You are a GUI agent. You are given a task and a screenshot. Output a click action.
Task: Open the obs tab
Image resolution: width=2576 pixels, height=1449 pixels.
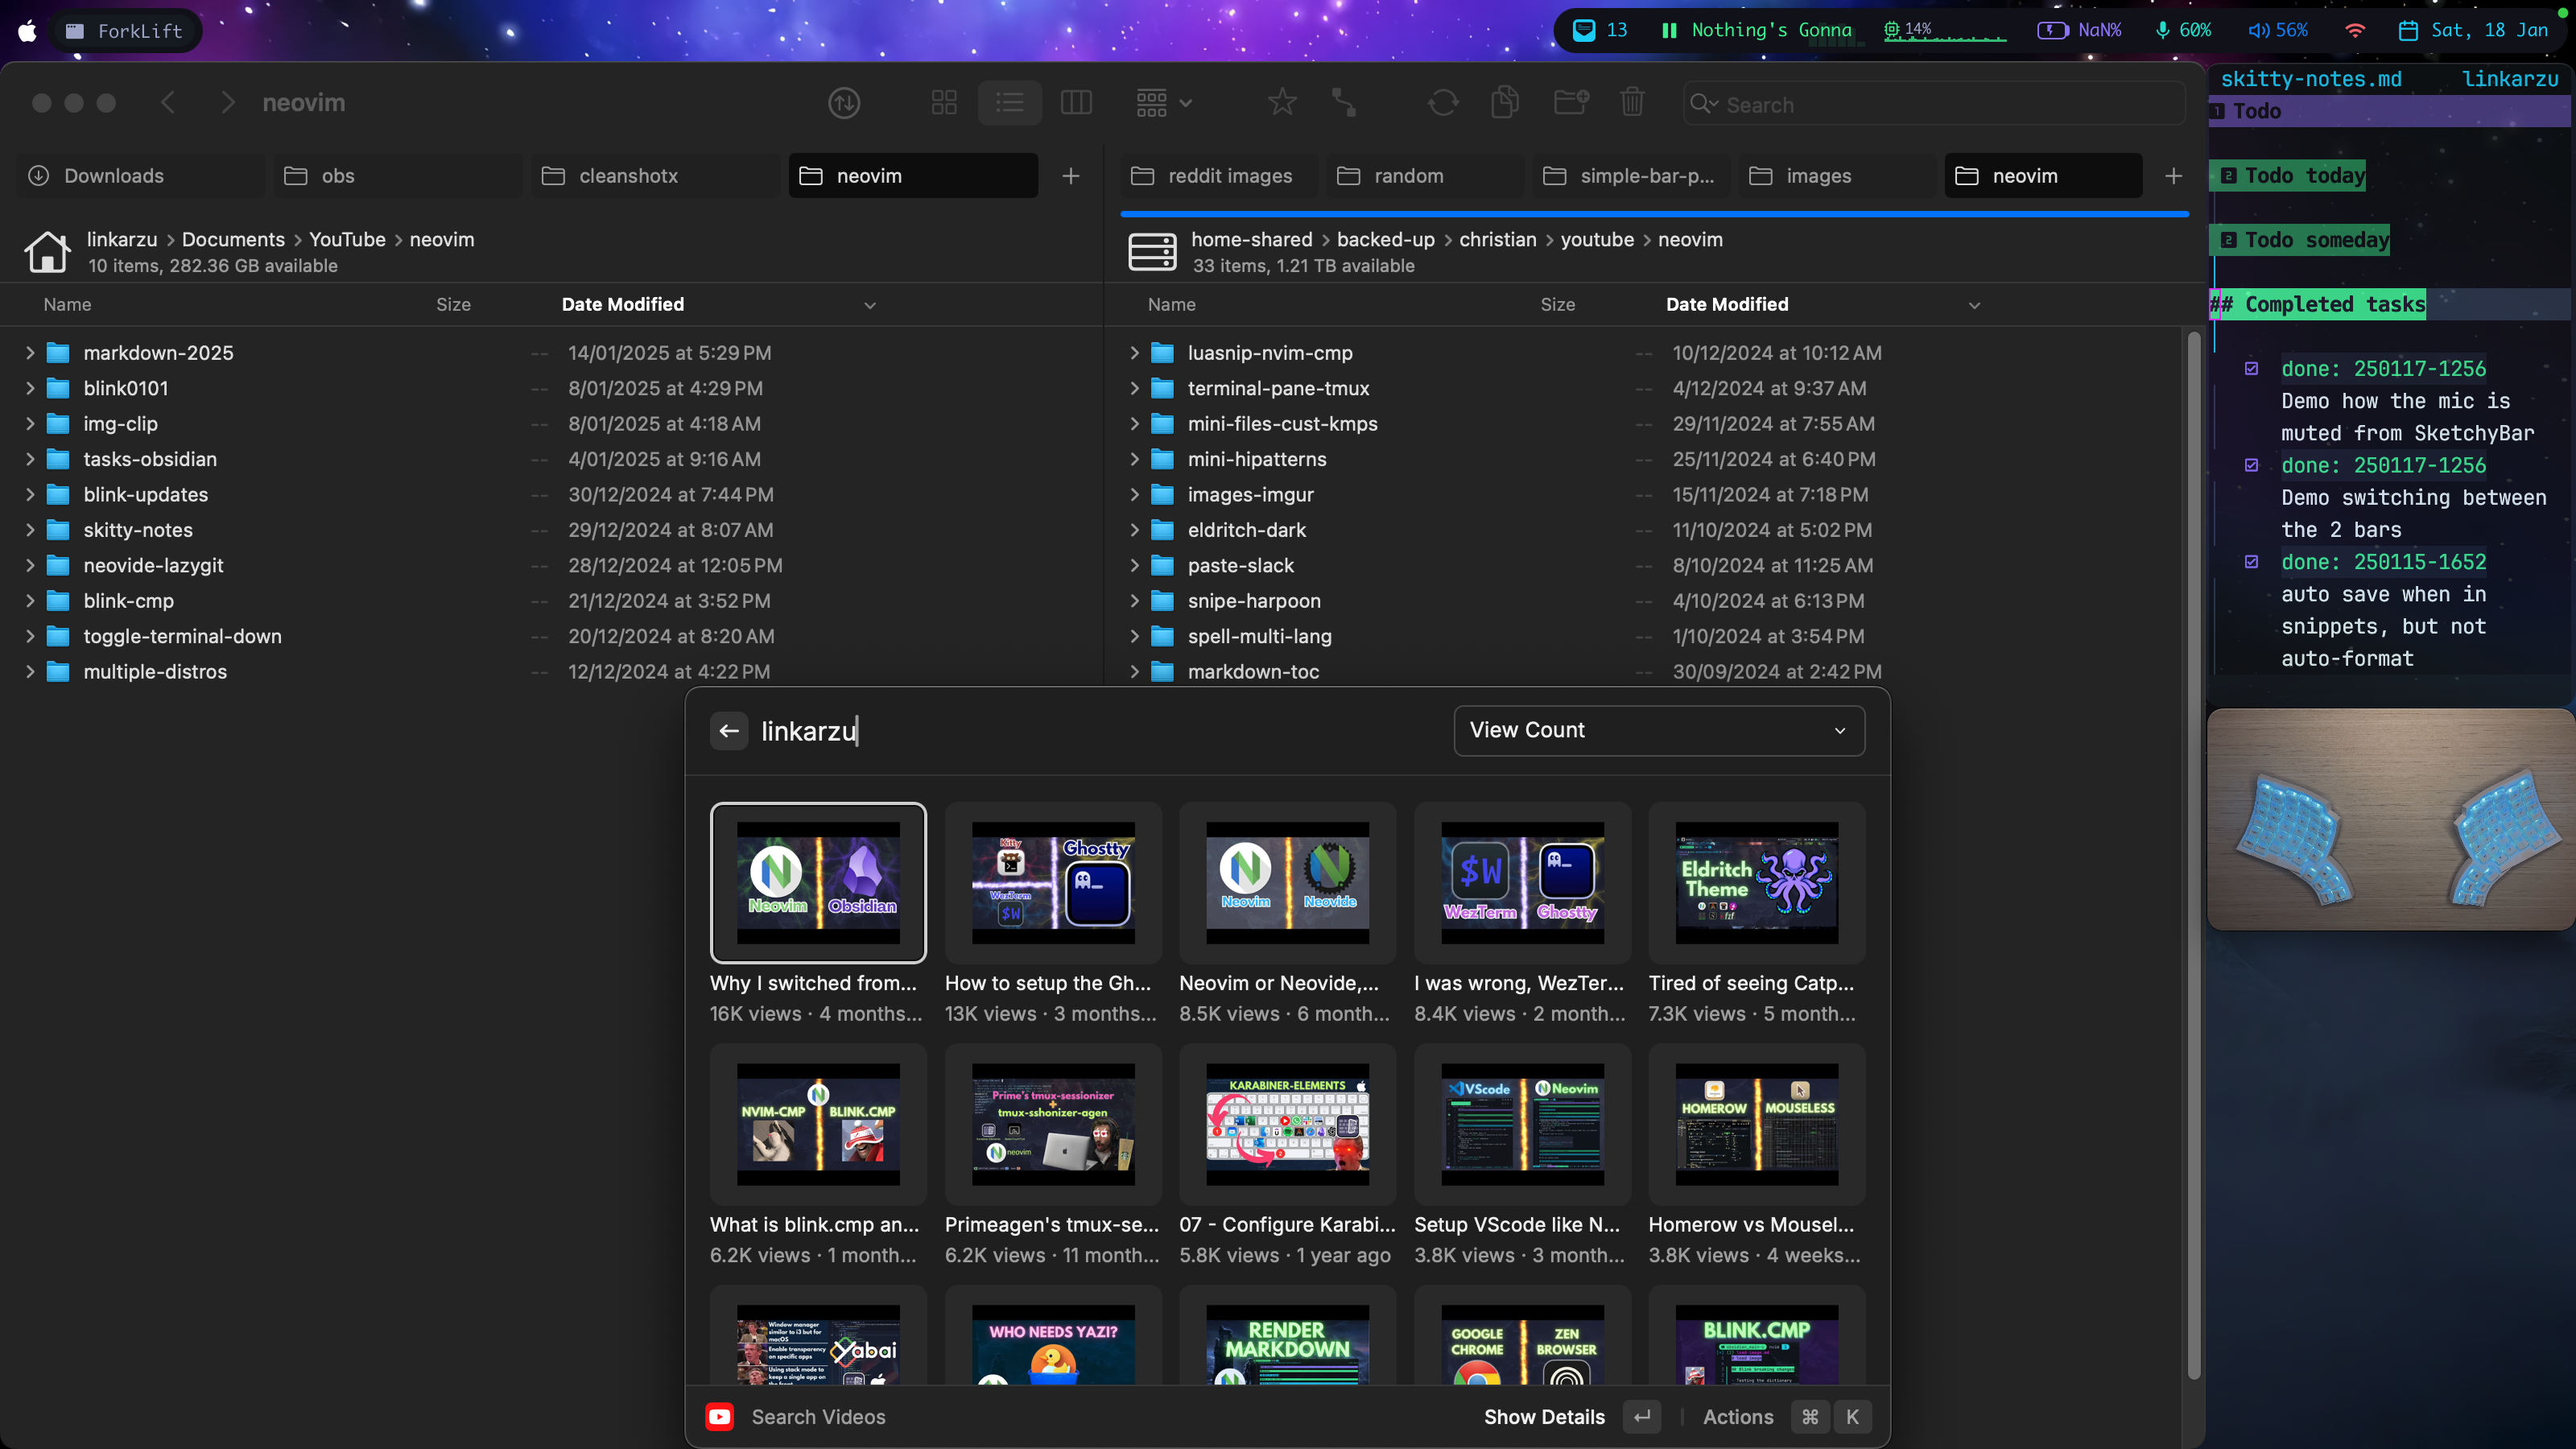[398, 176]
